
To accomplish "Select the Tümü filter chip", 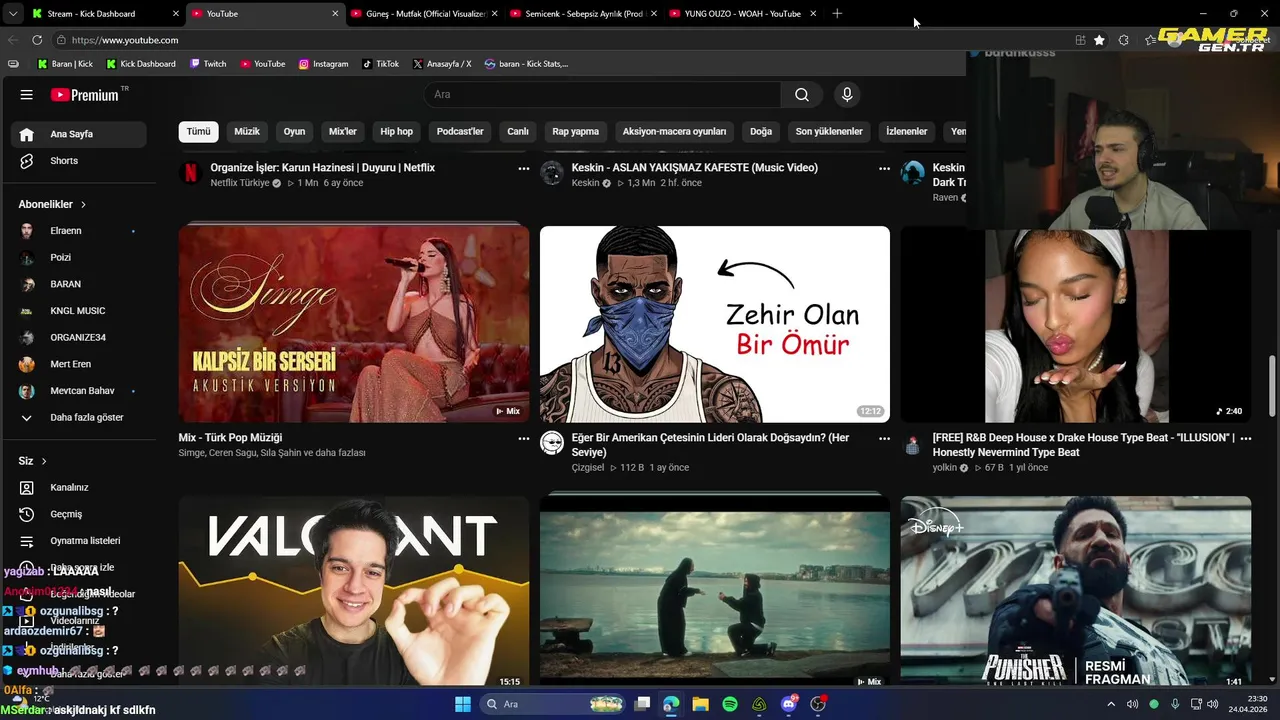I will tap(199, 132).
